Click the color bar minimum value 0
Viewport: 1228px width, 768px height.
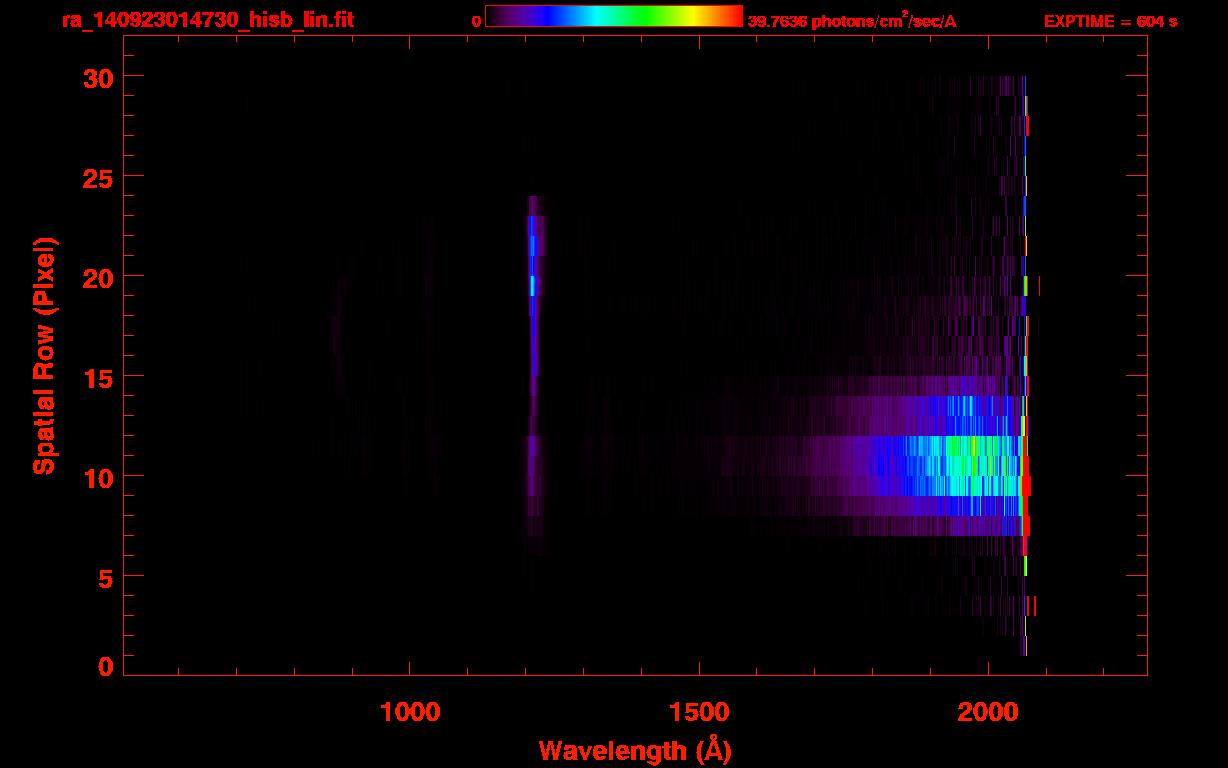476,21
